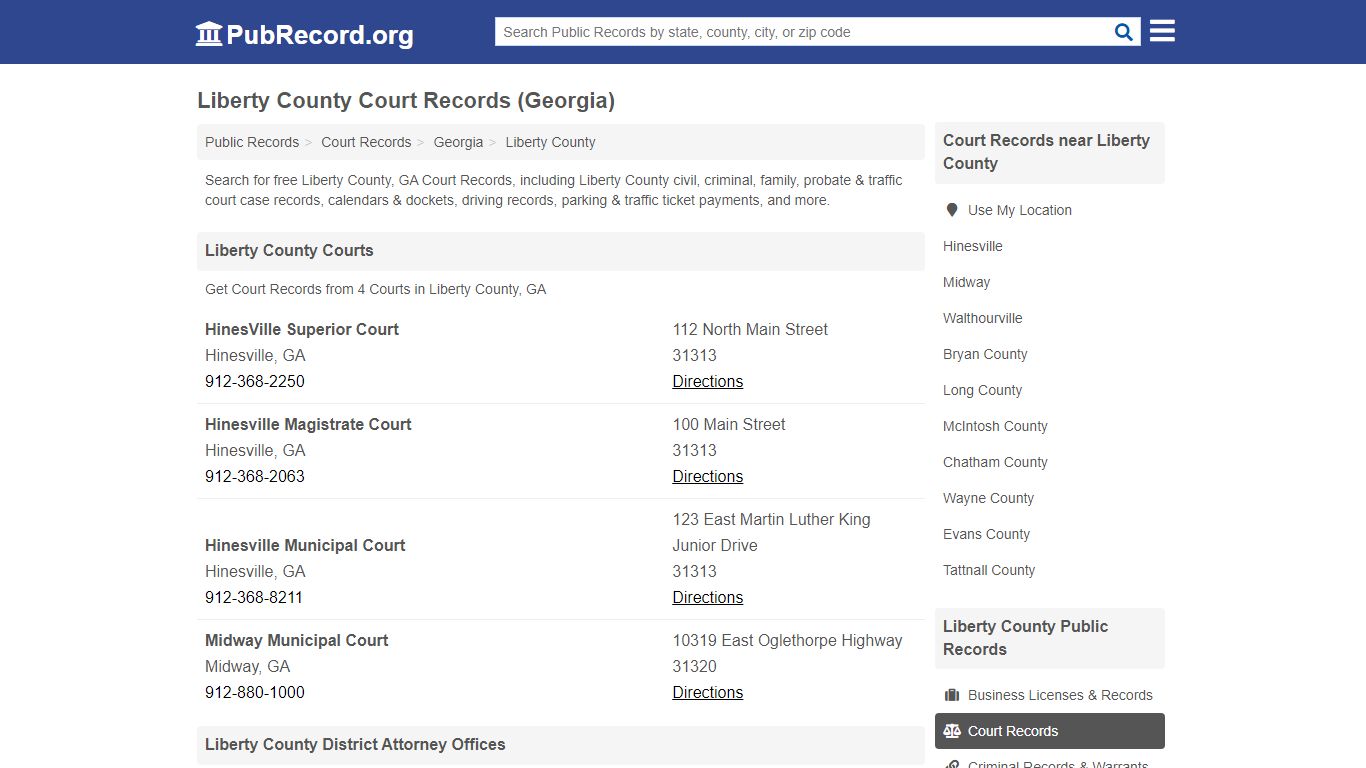
Task: Open Public Records breadcrumb
Action: point(252,142)
